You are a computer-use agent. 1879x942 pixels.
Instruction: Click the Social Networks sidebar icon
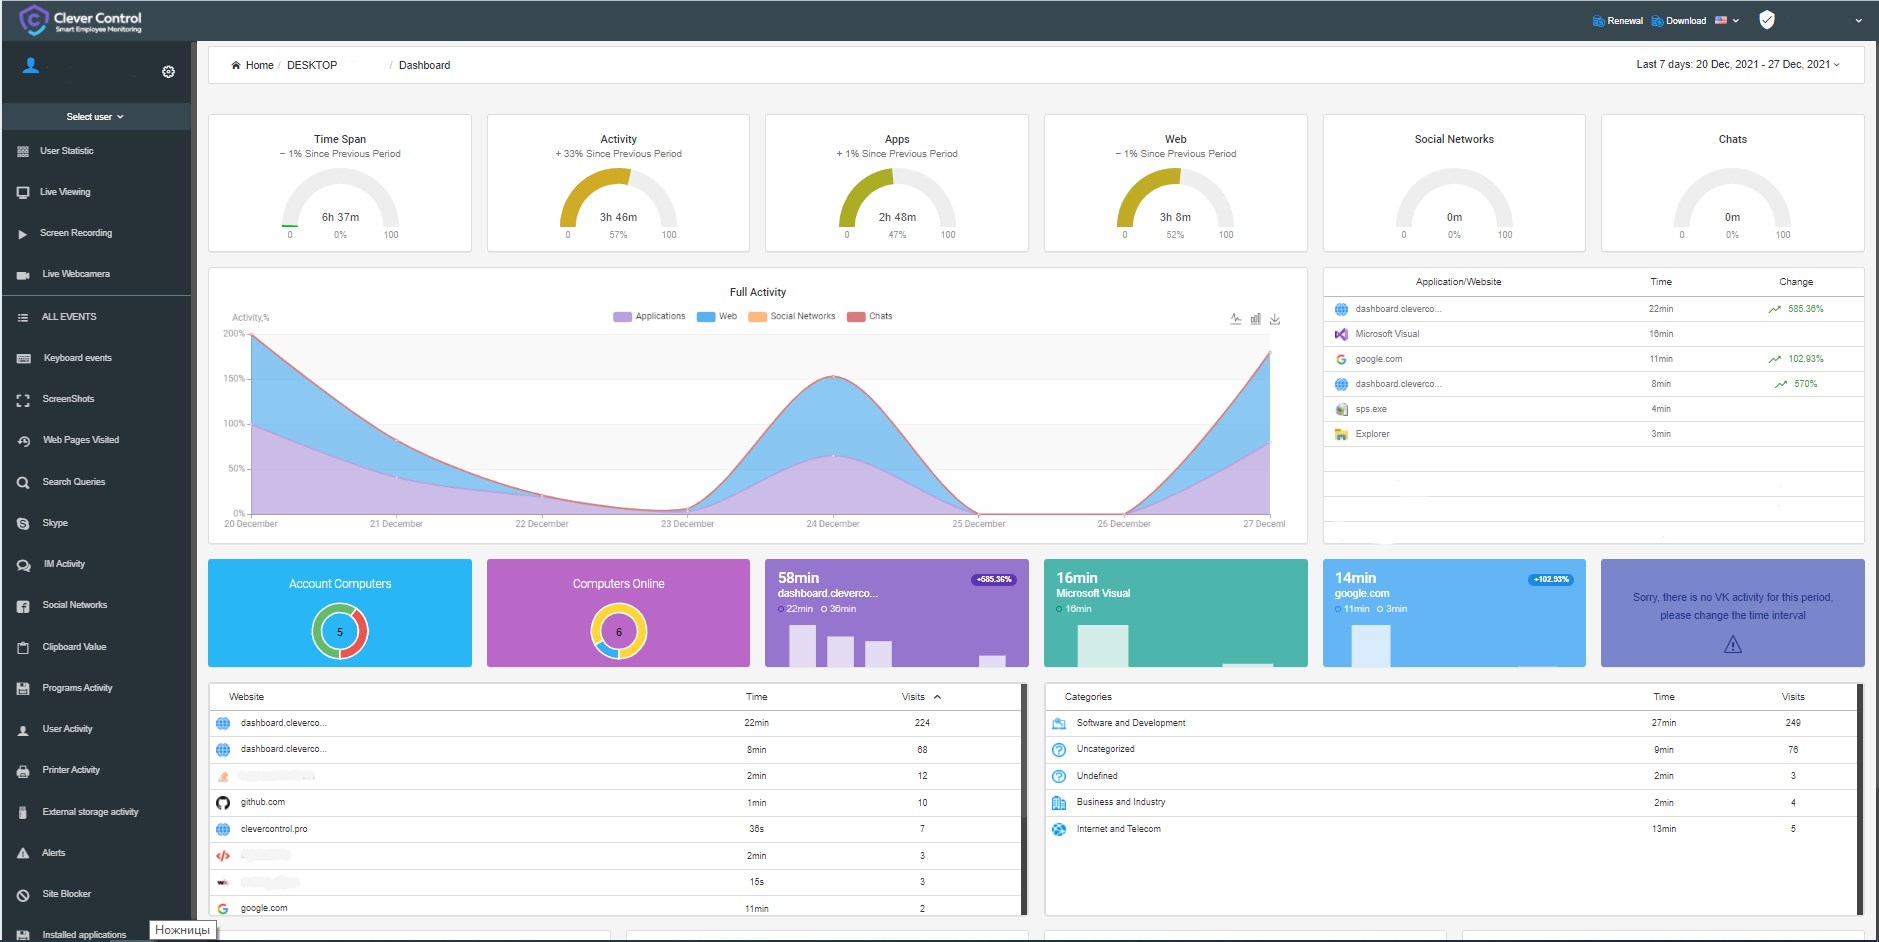click(x=23, y=606)
